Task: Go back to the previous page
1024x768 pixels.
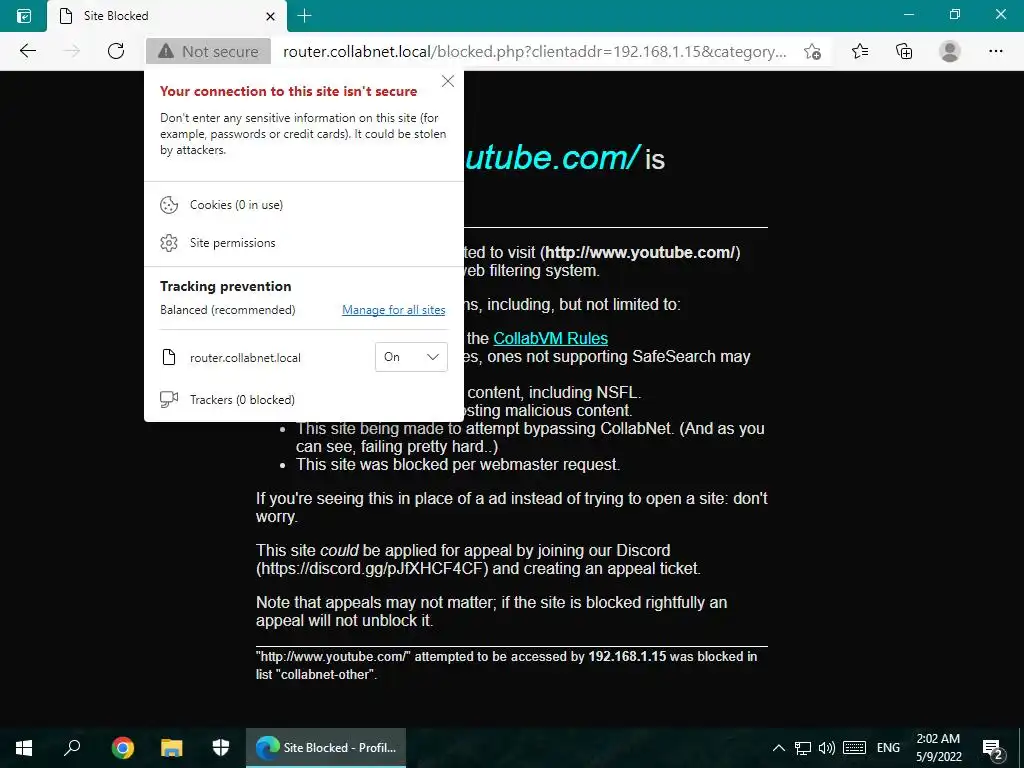Action: [27, 51]
